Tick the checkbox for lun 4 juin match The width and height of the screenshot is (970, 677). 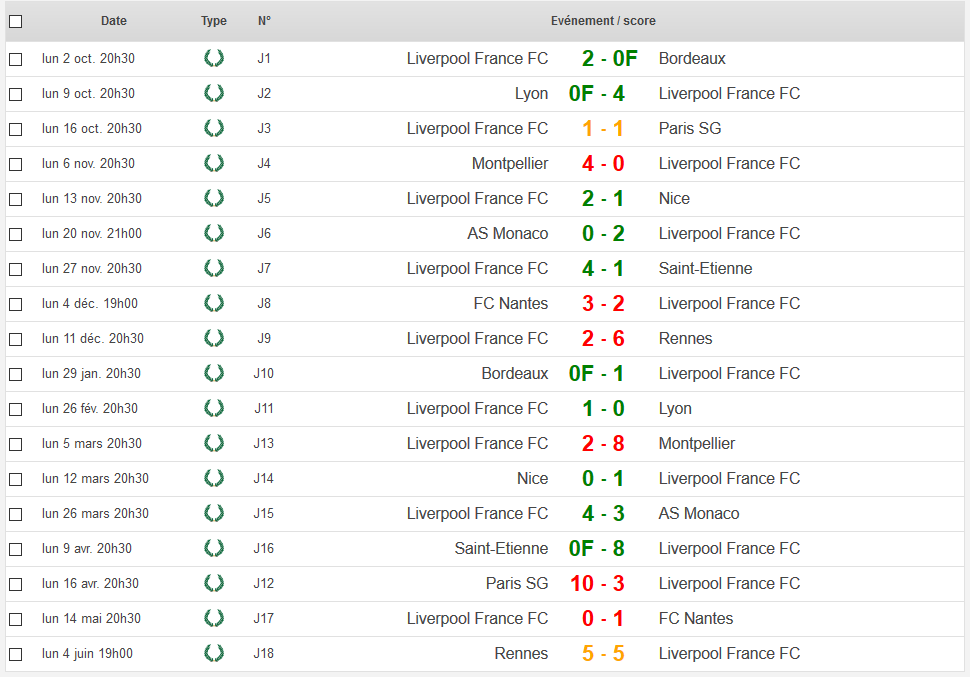pyautogui.click(x=15, y=654)
